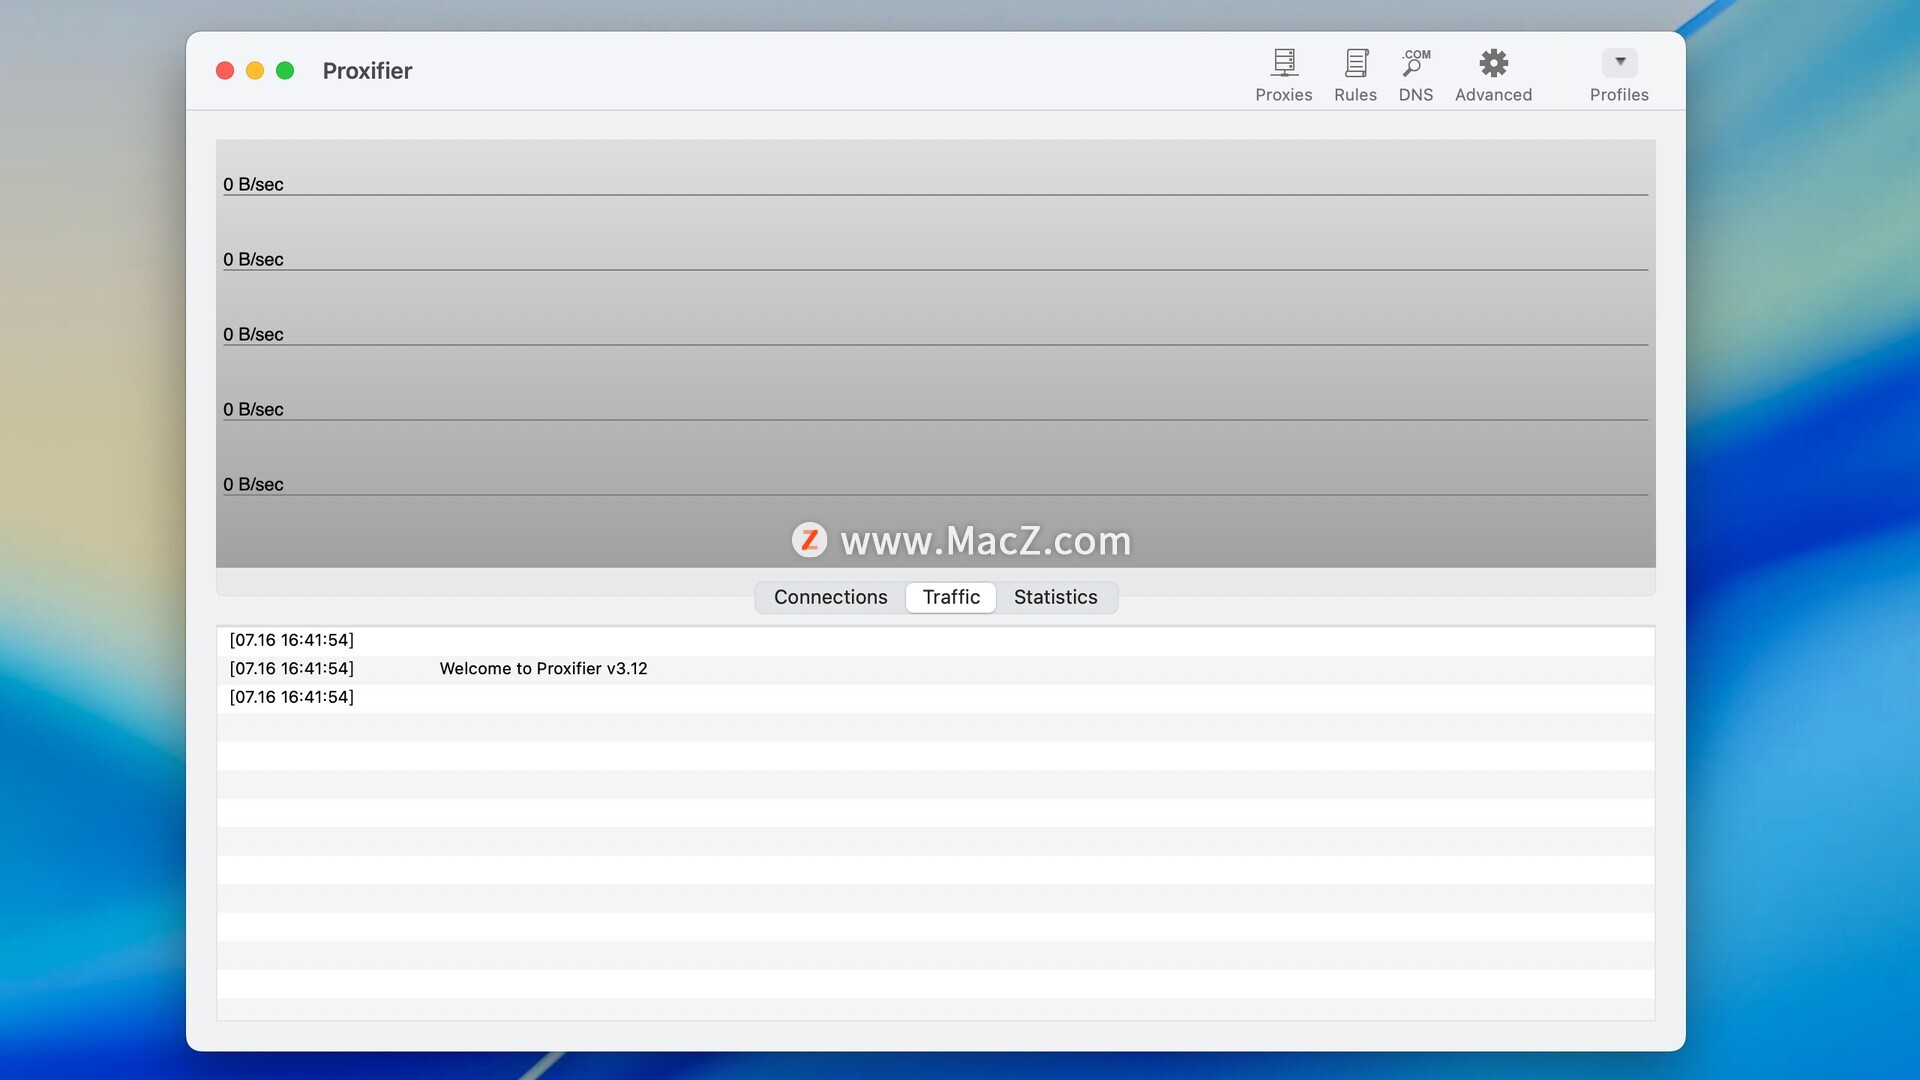Open the Advanced gear menu
This screenshot has height=1080, width=1920.
click(x=1493, y=75)
